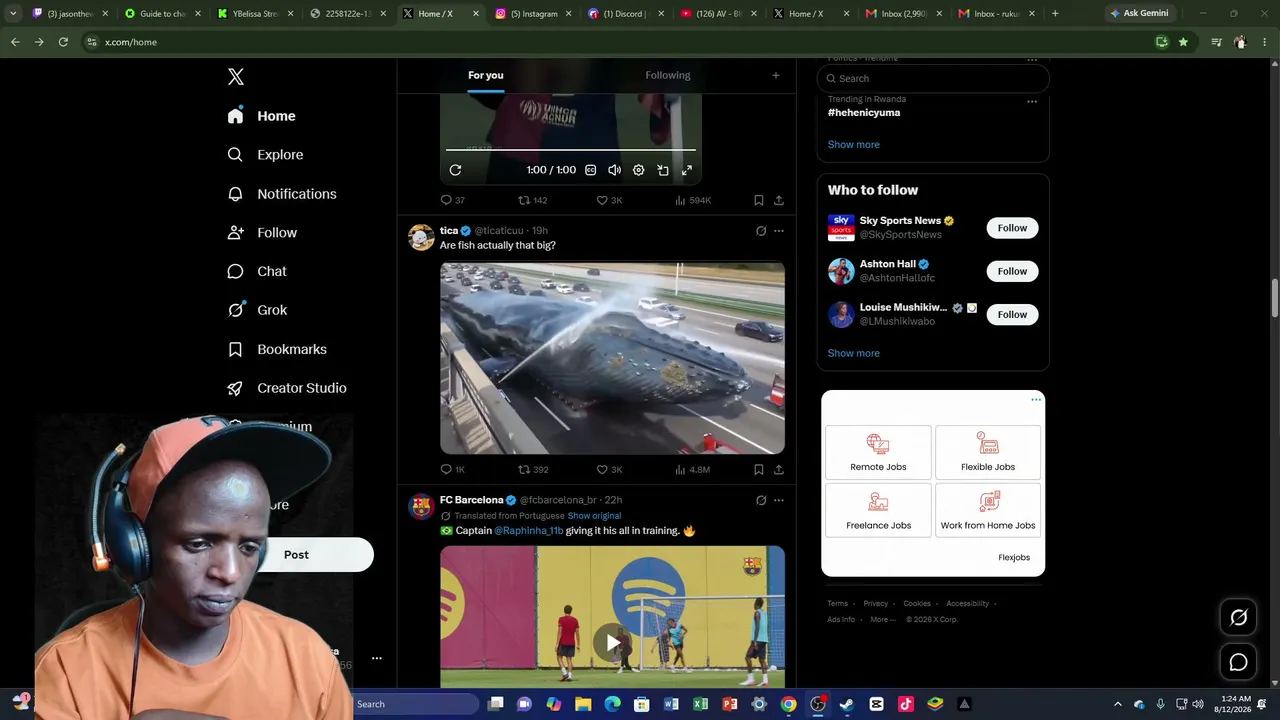
Task: Share the post with 594K views
Action: (779, 200)
